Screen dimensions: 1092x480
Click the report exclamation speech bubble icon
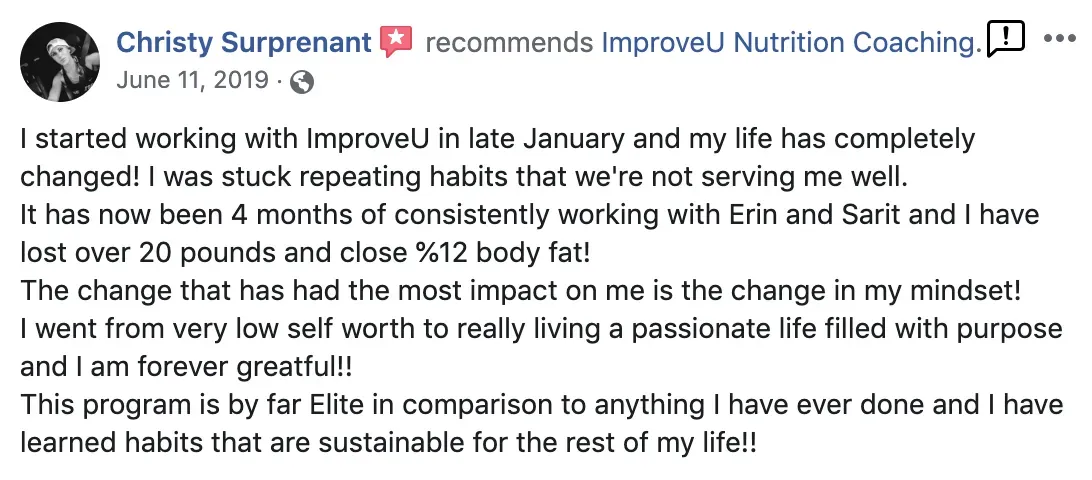coord(1006,39)
